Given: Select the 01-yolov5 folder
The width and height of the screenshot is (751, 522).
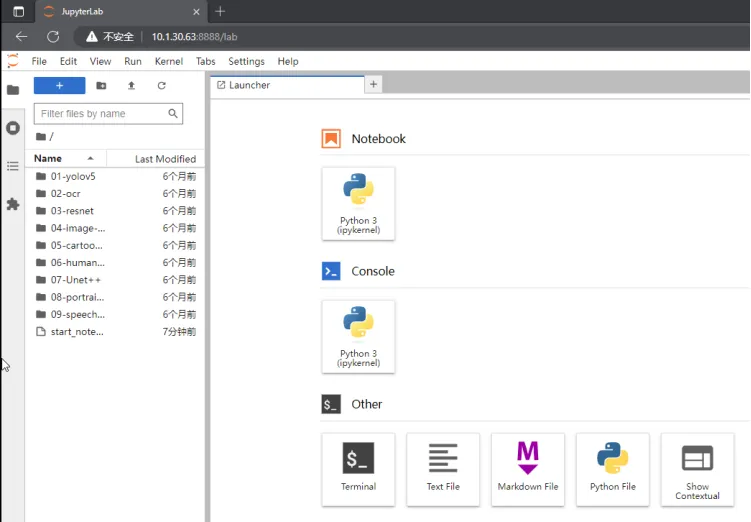Looking at the screenshot, I should (x=115, y=176).
